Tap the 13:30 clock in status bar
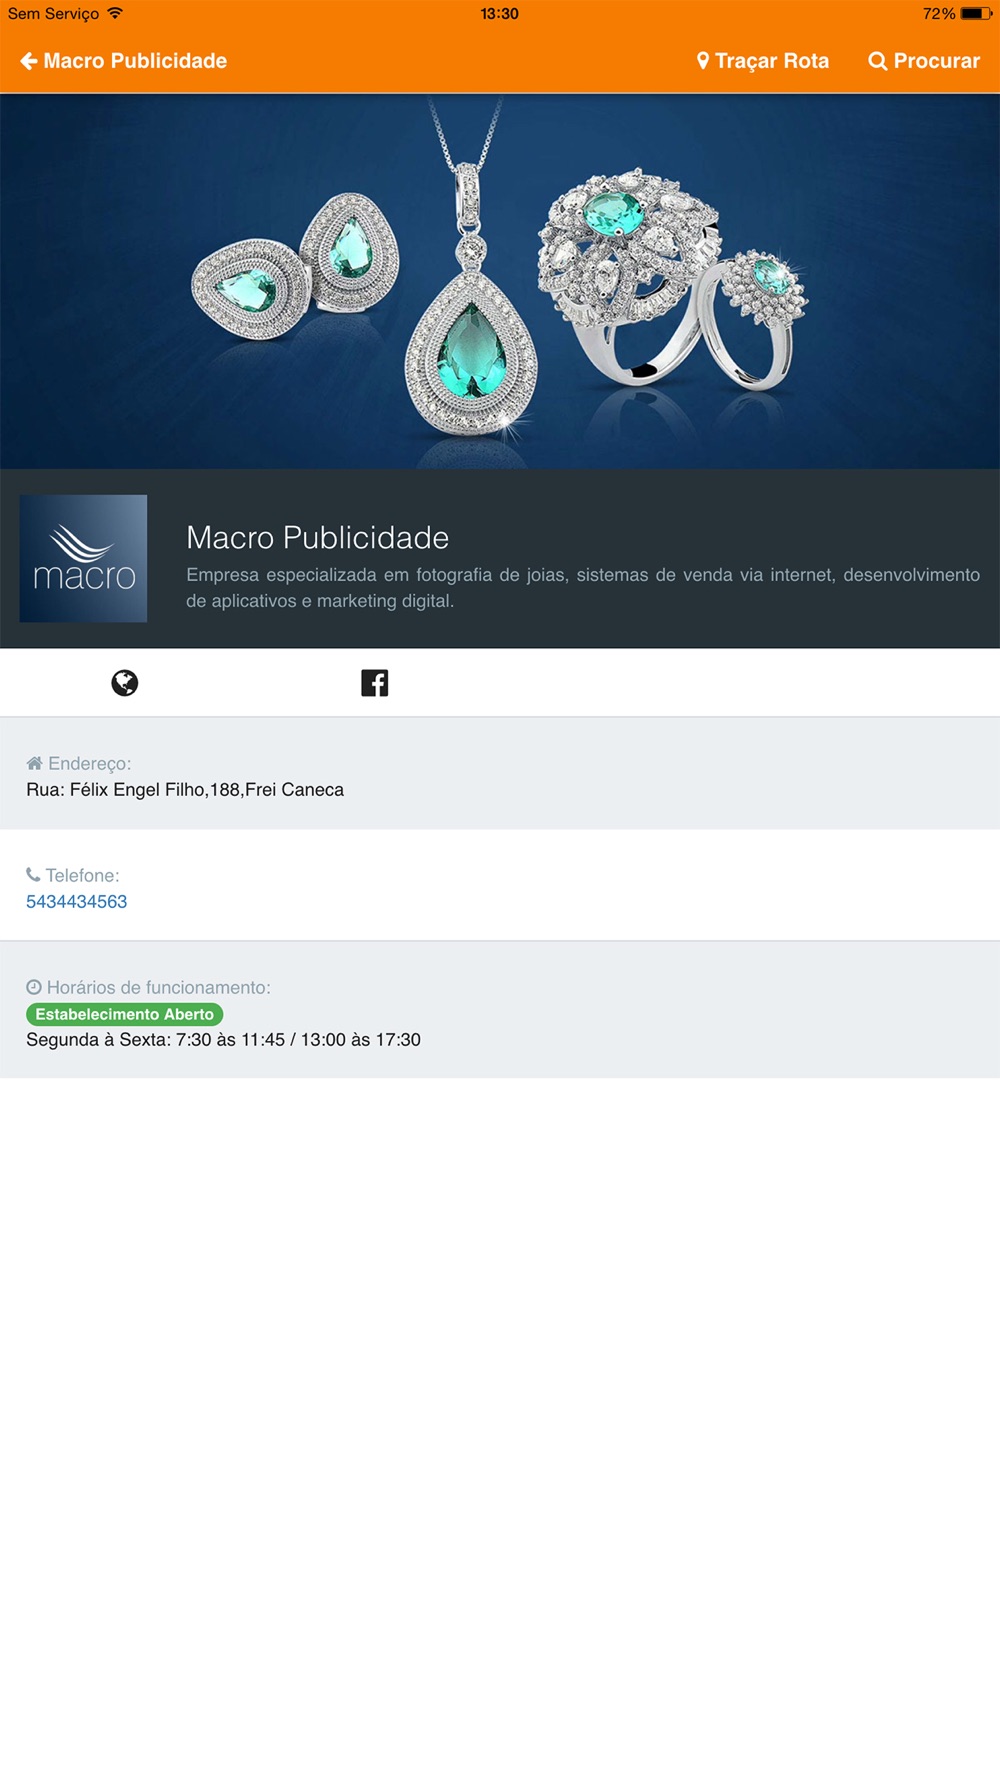The width and height of the screenshot is (1000, 1778). (500, 14)
